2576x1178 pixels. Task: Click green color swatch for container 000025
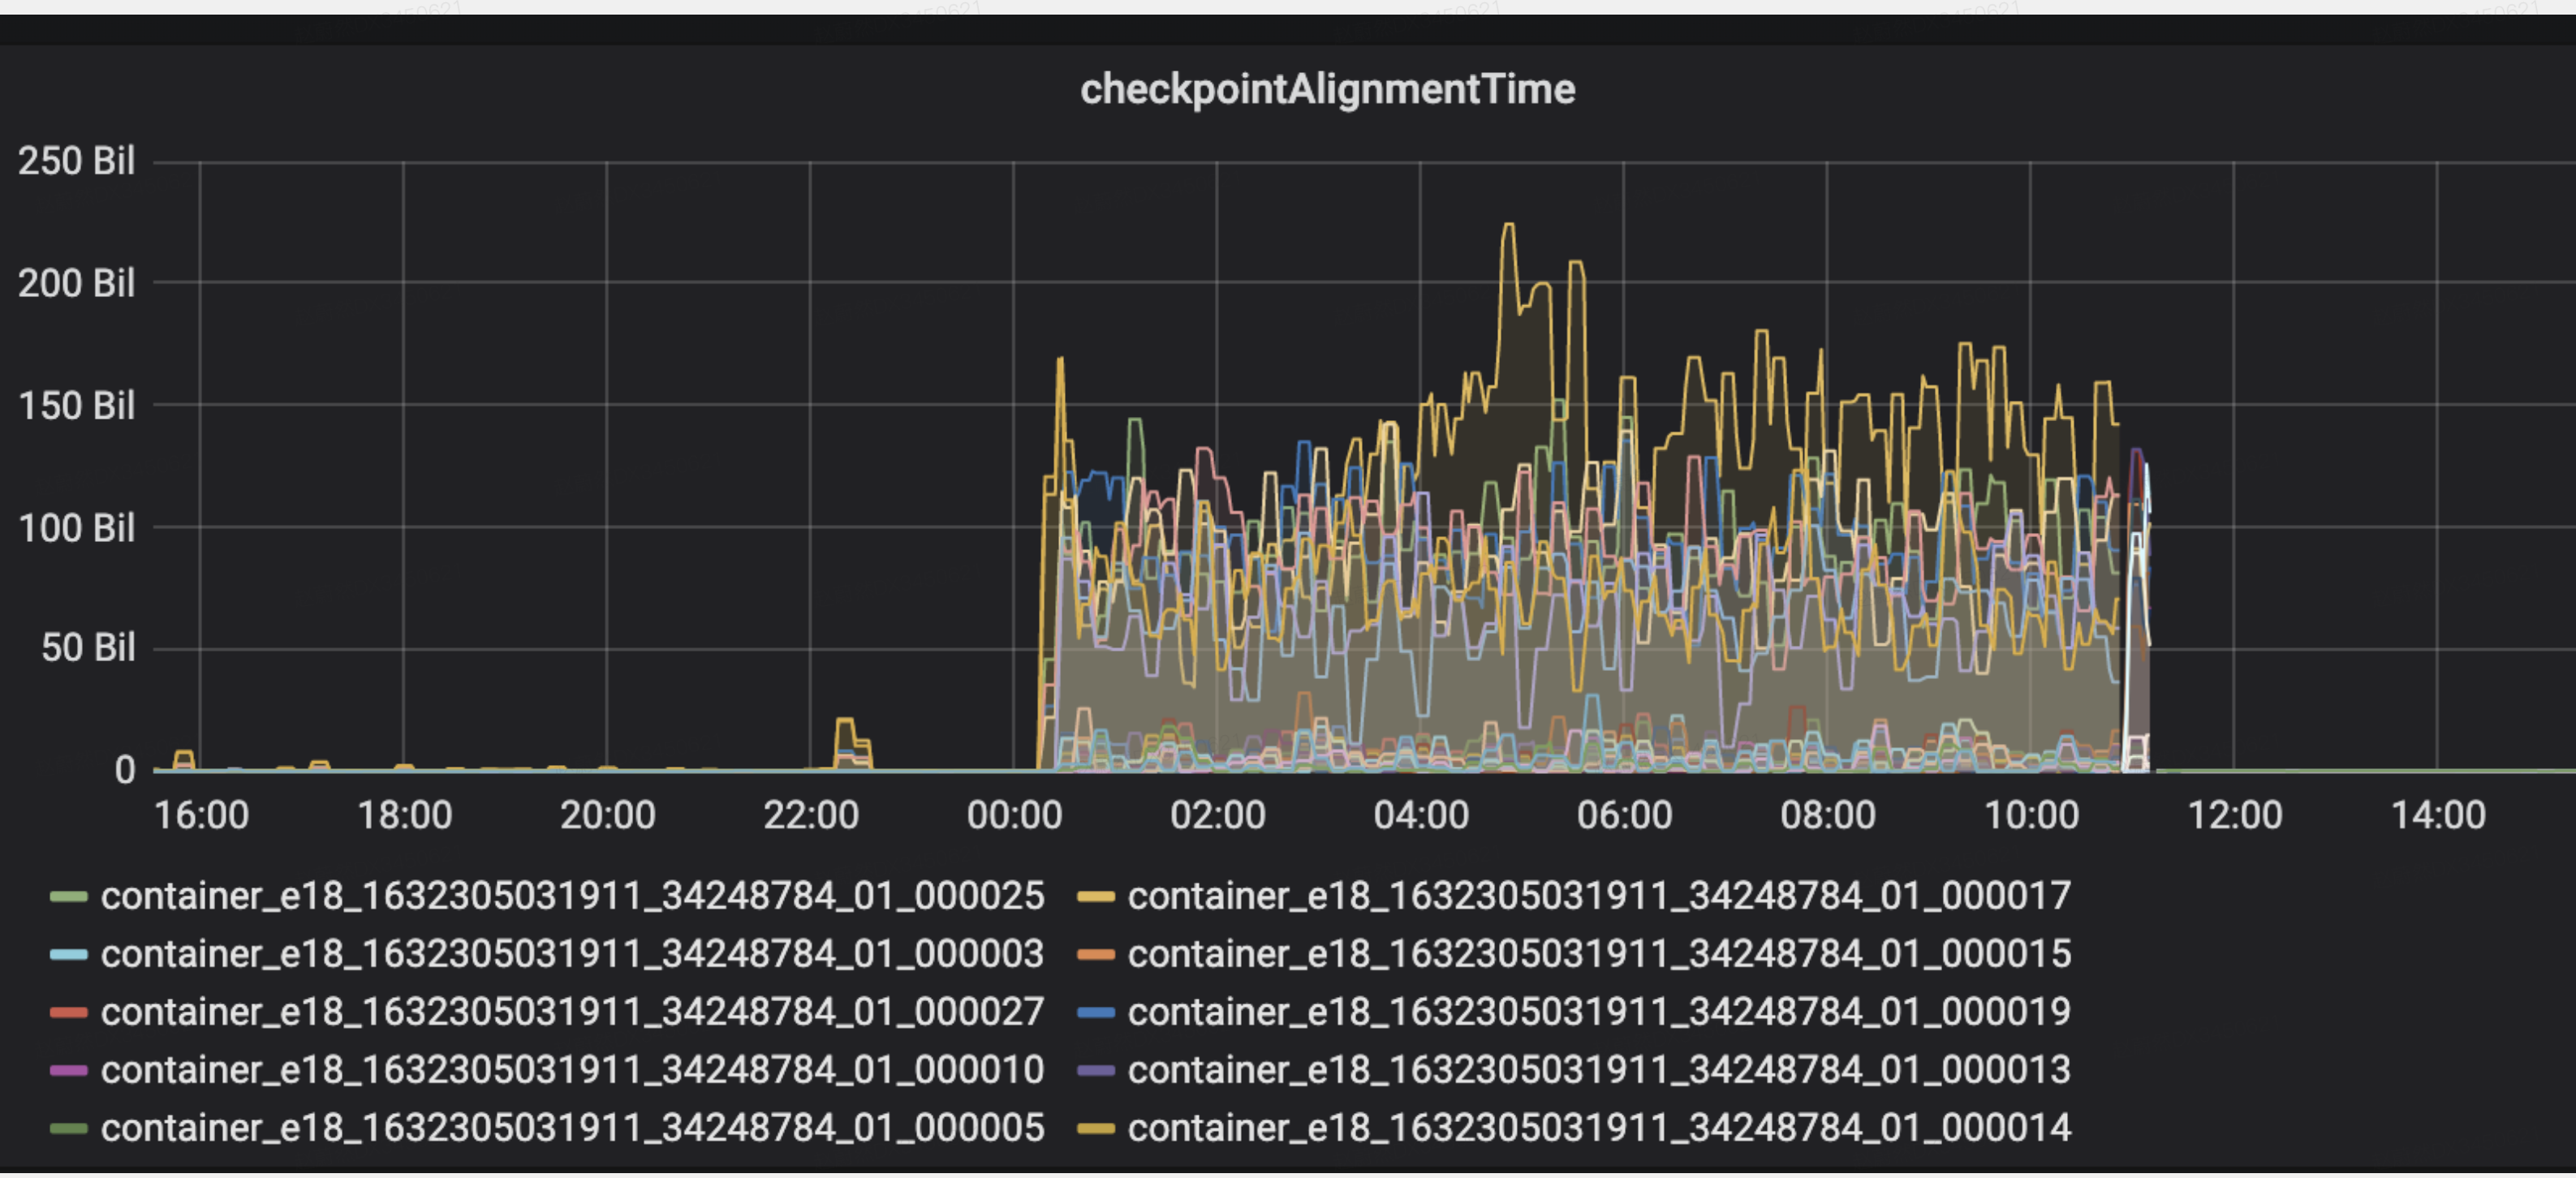(x=69, y=897)
